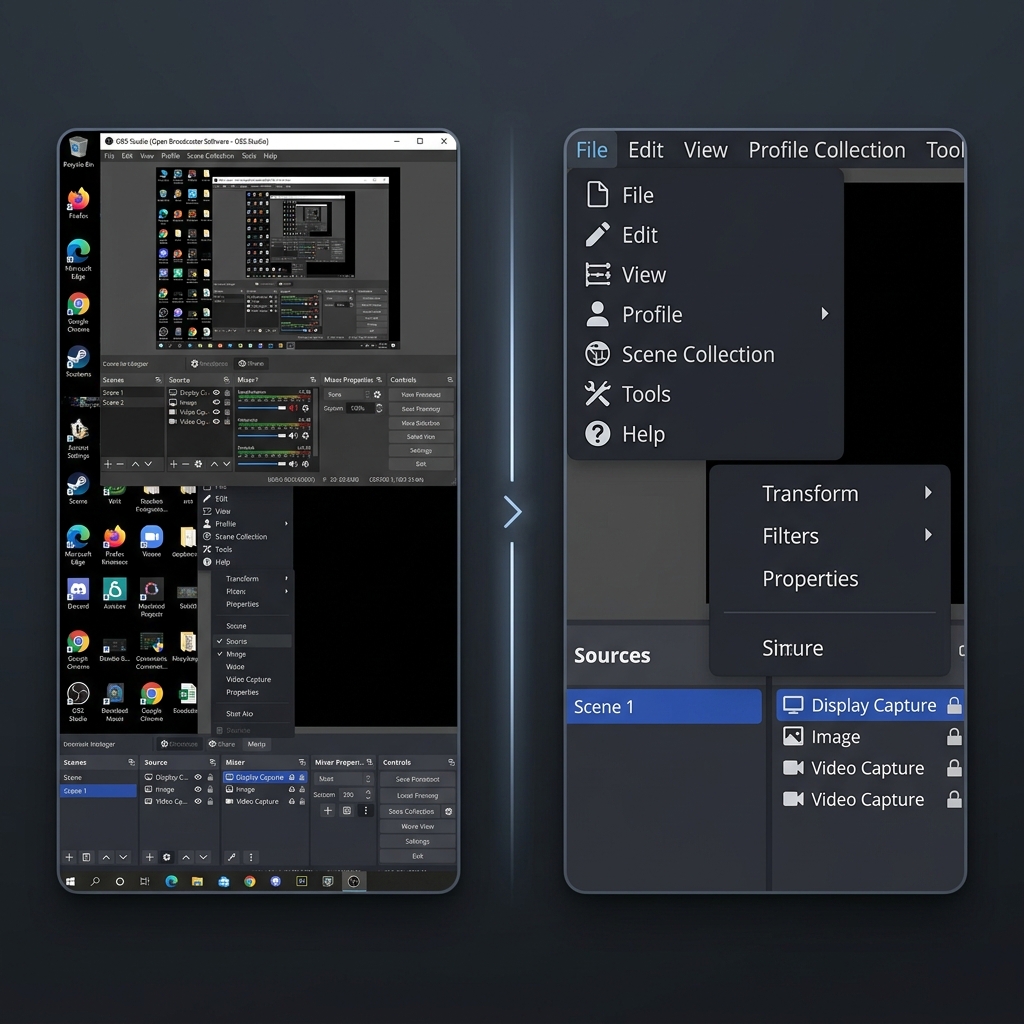Image resolution: width=1024 pixels, height=1024 pixels.
Task: Click the gear icon in upper OBS Sources toolbar
Action: tap(199, 464)
